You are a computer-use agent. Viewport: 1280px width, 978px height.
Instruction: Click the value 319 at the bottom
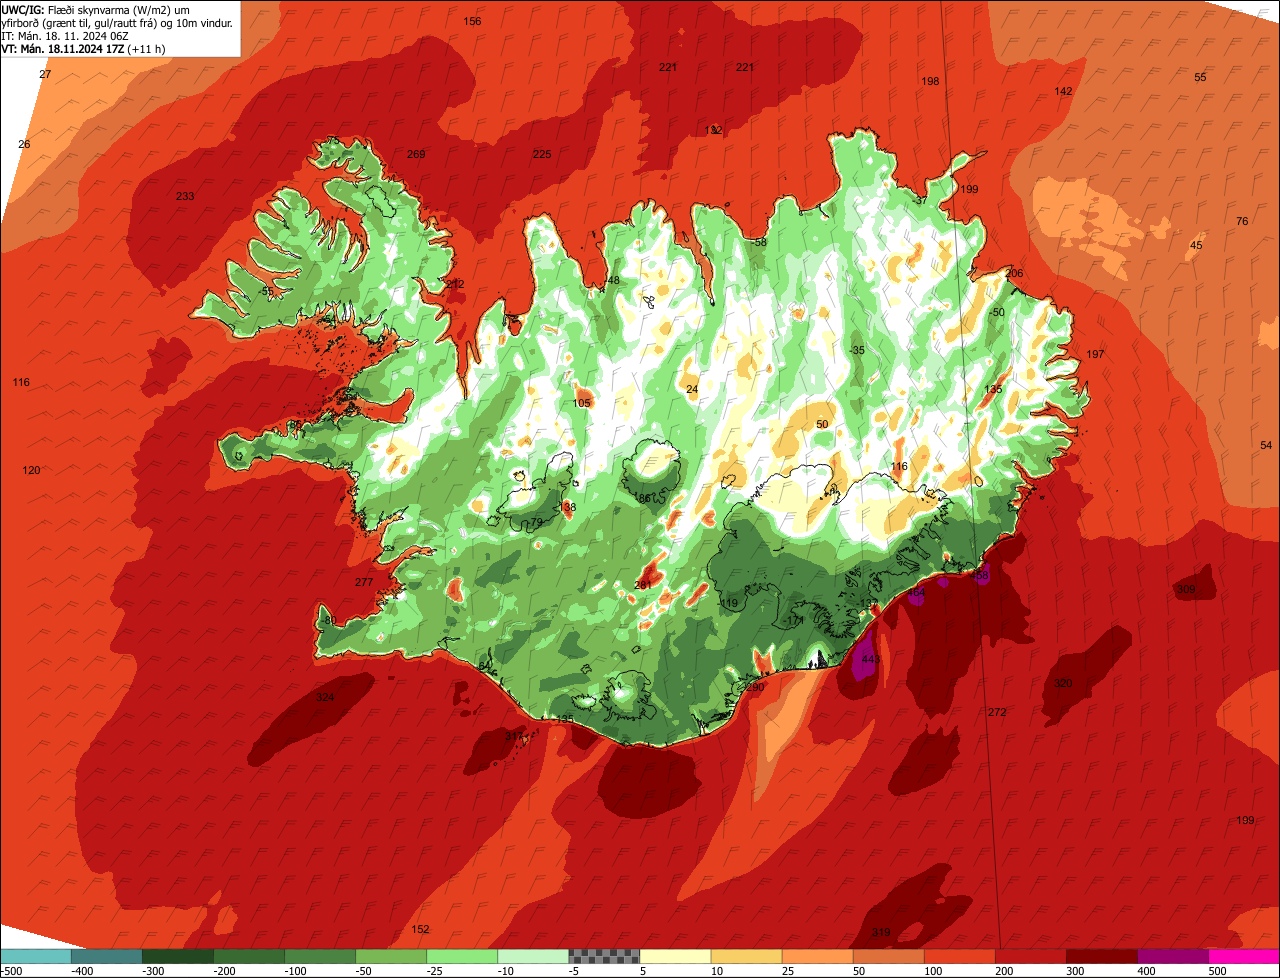coord(881,932)
